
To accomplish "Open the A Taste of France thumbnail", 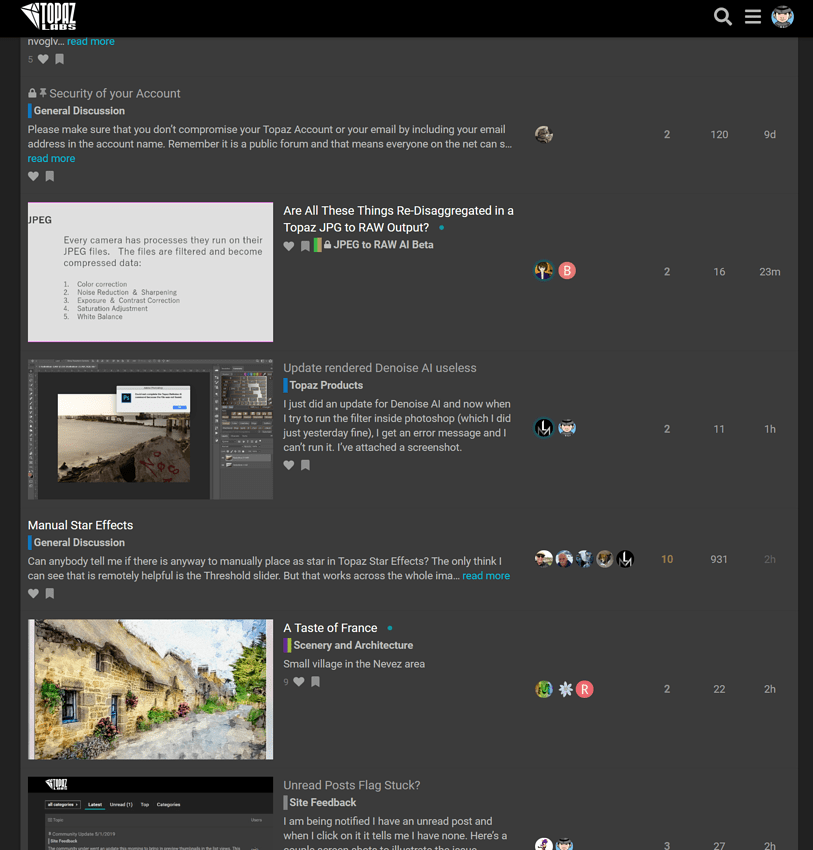I will point(150,689).
